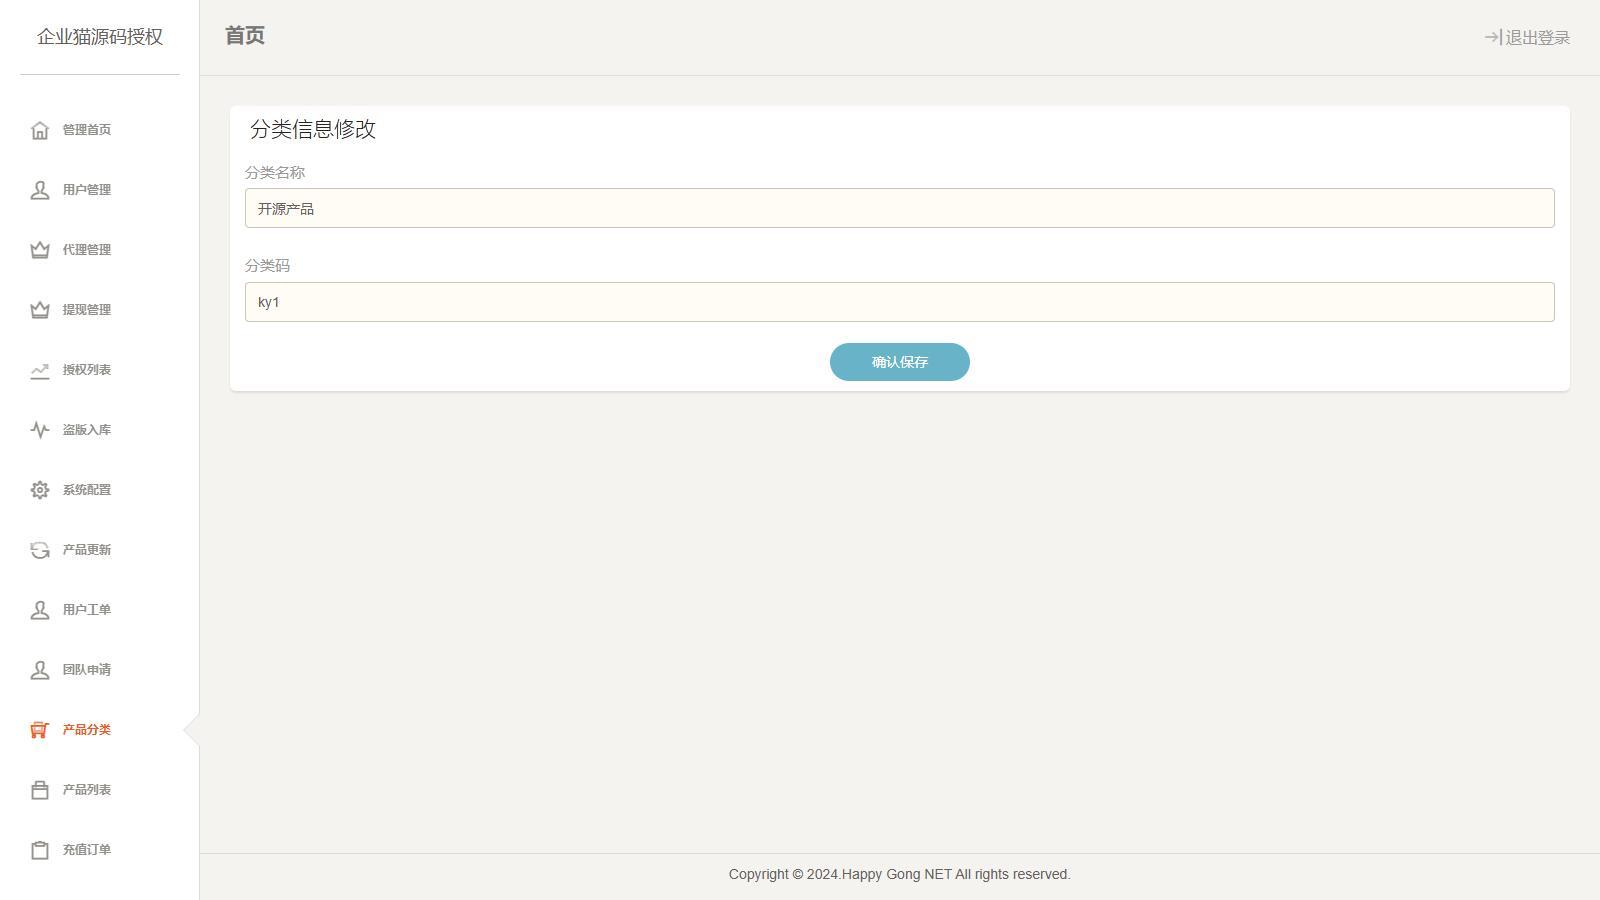This screenshot has height=900, width=1600.
Task: Open 系统配置 settings entry
Action: point(87,490)
